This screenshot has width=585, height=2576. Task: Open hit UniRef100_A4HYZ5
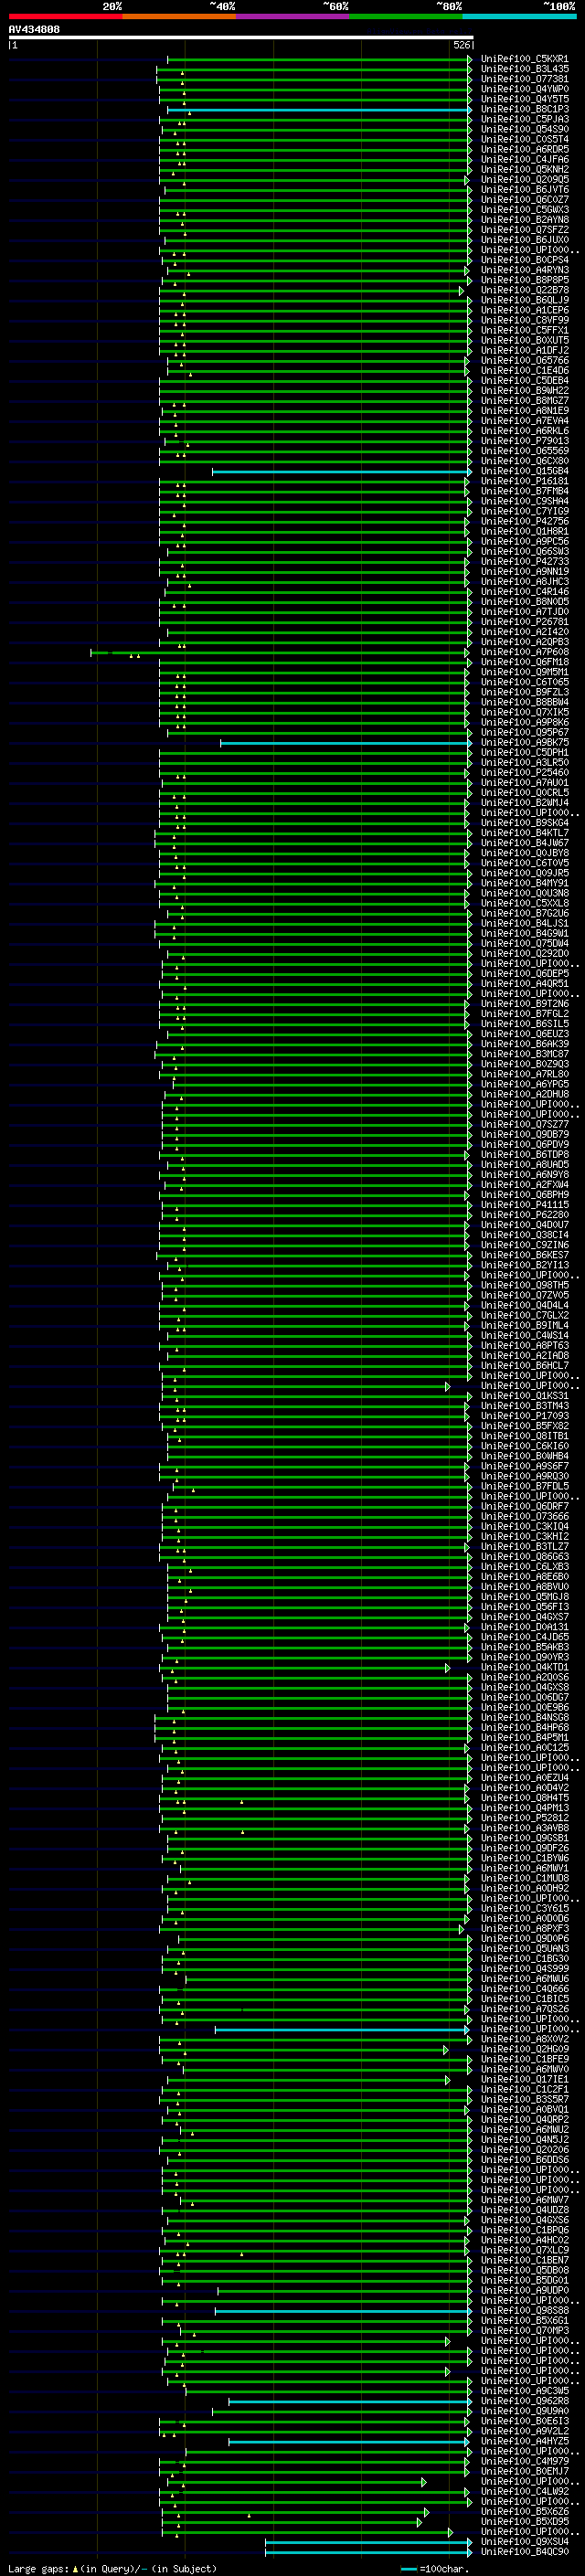(x=525, y=2442)
